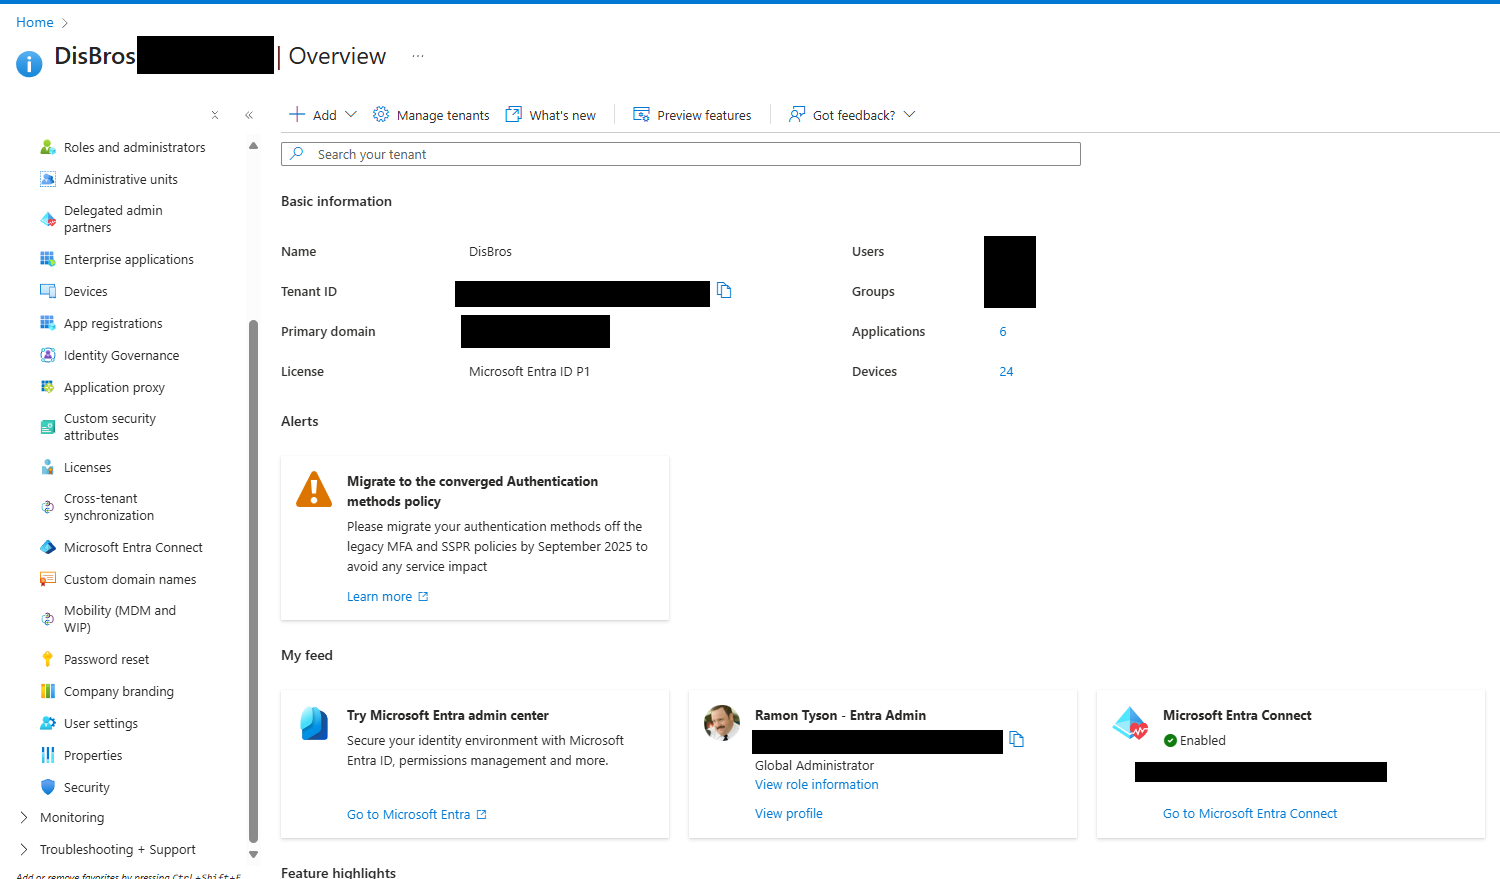
Task: Click the Password reset key icon
Action: (x=47, y=659)
